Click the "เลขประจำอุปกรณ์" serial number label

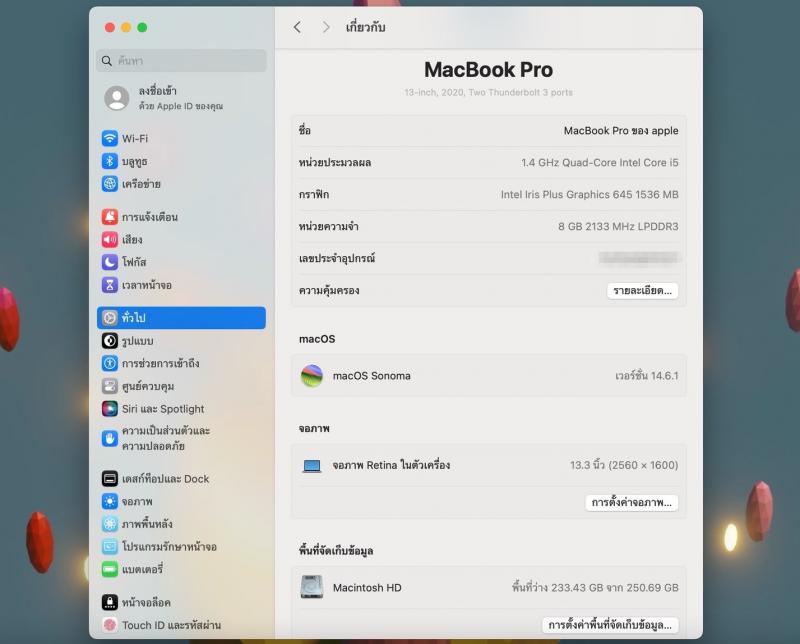tap(337, 258)
